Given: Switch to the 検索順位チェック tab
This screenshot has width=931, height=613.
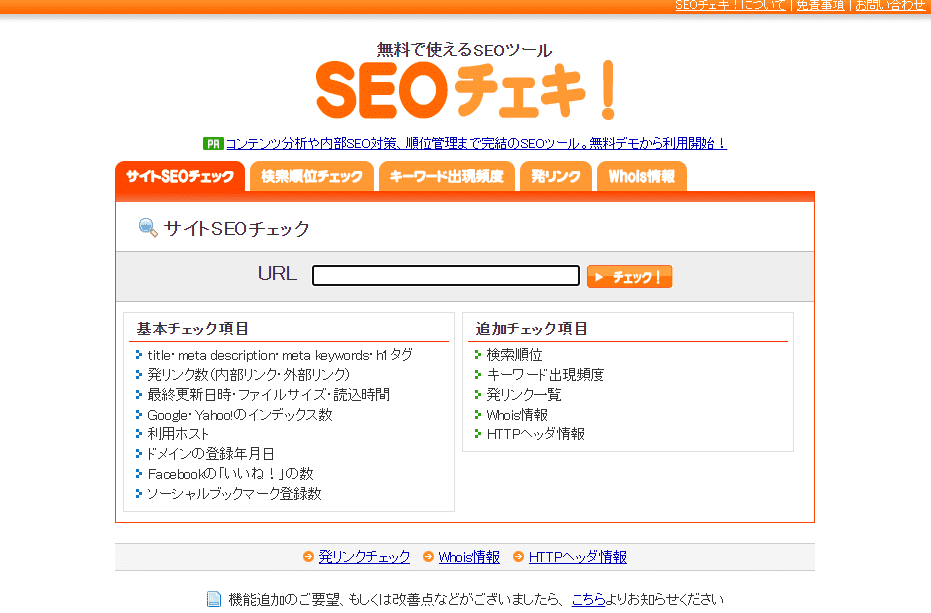Looking at the screenshot, I should point(312,176).
